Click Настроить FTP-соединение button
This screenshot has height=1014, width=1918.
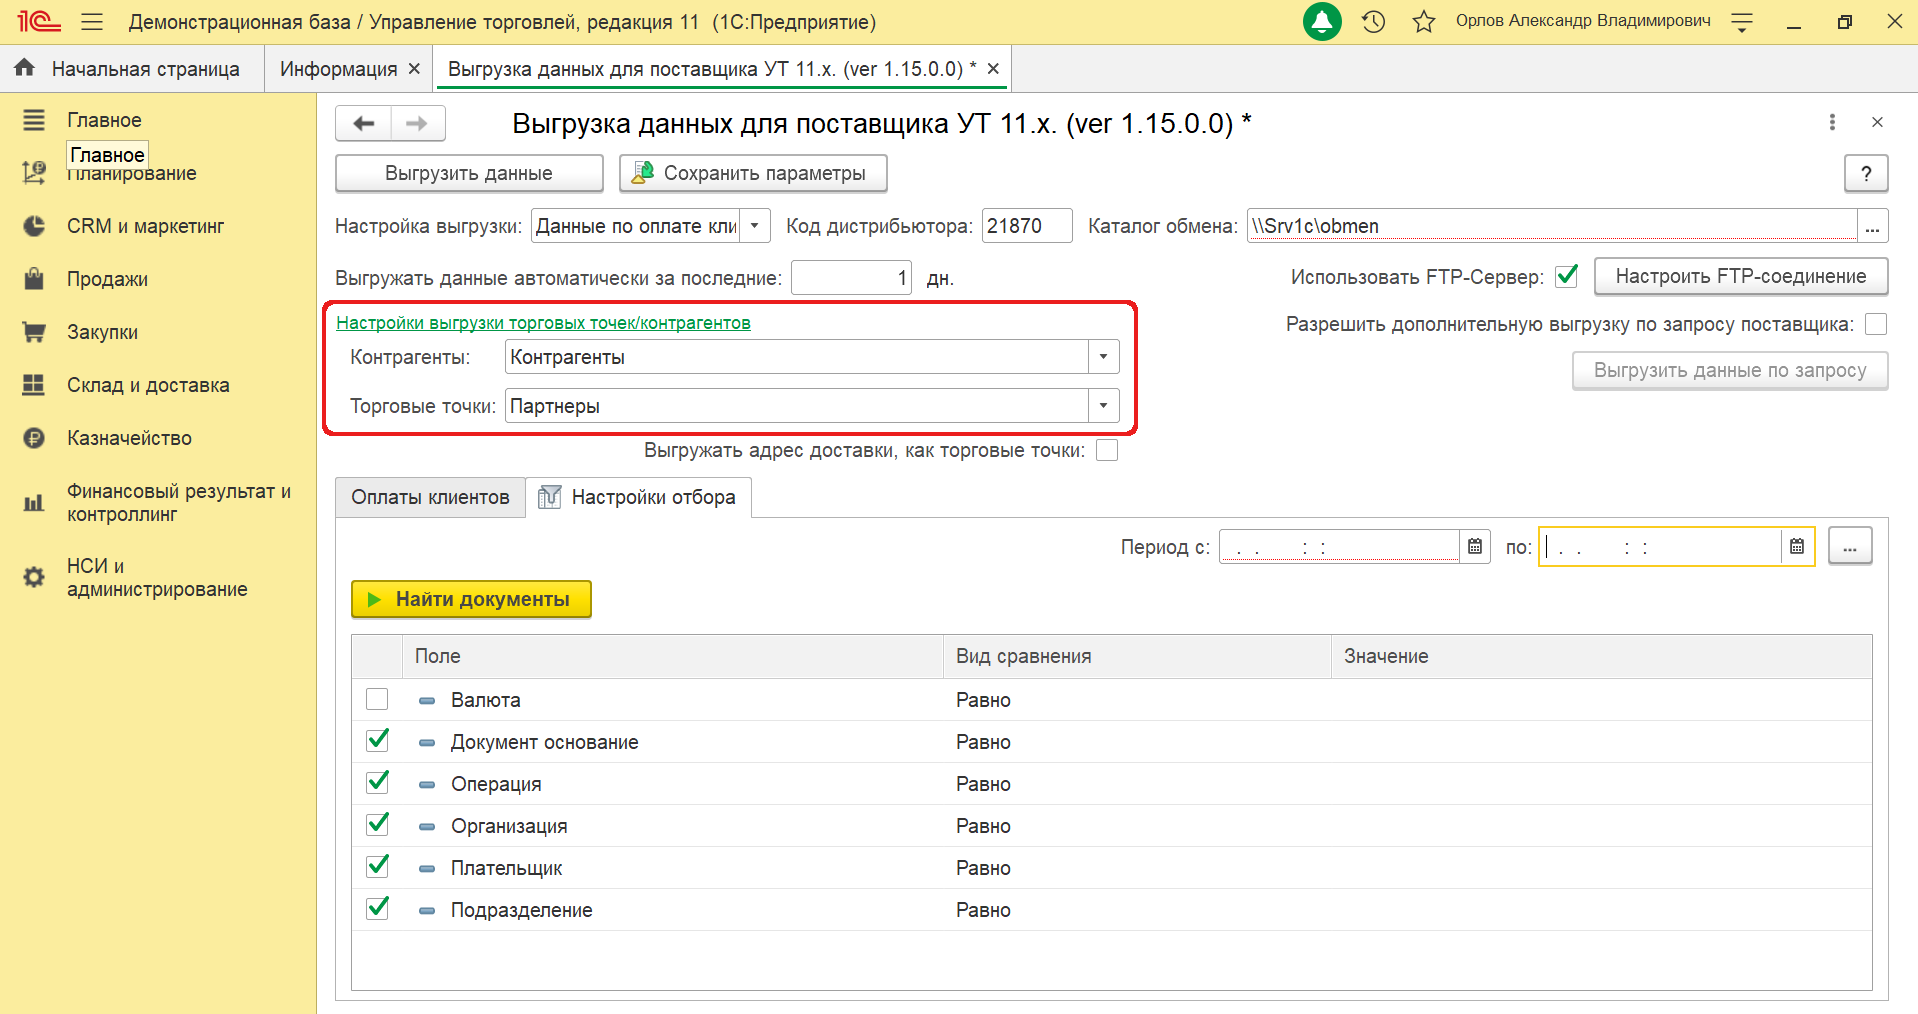tap(1741, 276)
